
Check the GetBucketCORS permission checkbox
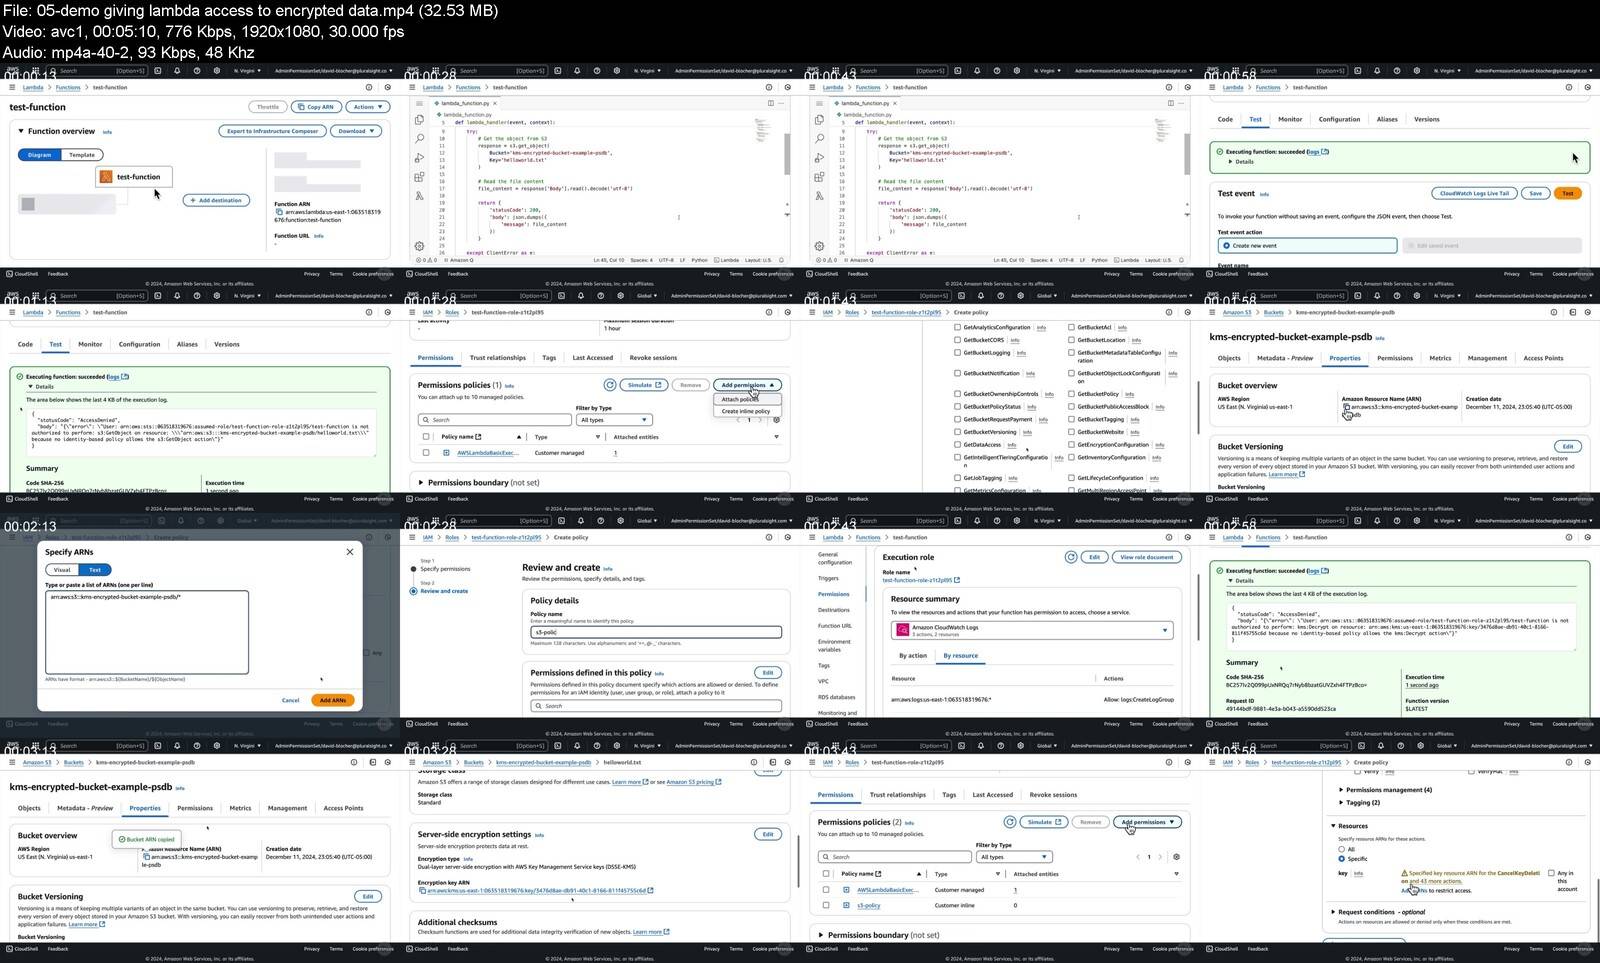[957, 340]
